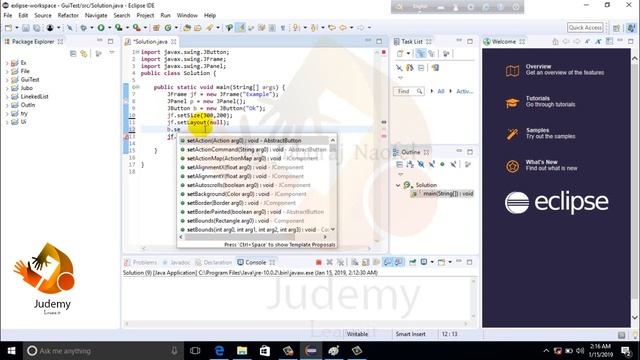Toggle Hide Static Members in Outline toolbar

click(431, 164)
